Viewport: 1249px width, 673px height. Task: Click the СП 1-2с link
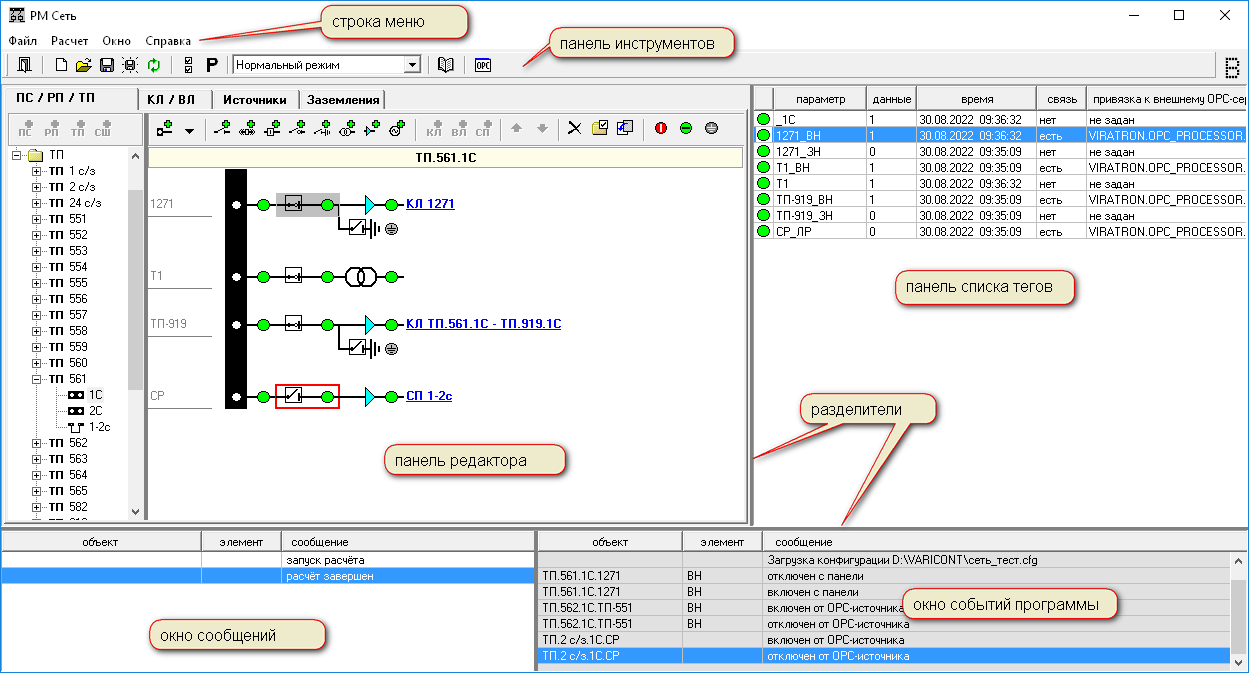pyautogui.click(x=429, y=397)
